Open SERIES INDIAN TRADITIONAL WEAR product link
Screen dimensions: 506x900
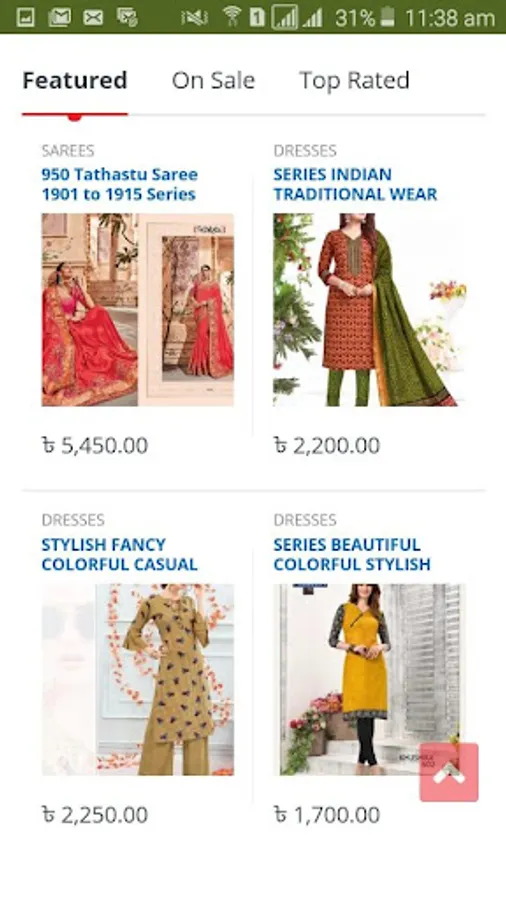pos(355,184)
